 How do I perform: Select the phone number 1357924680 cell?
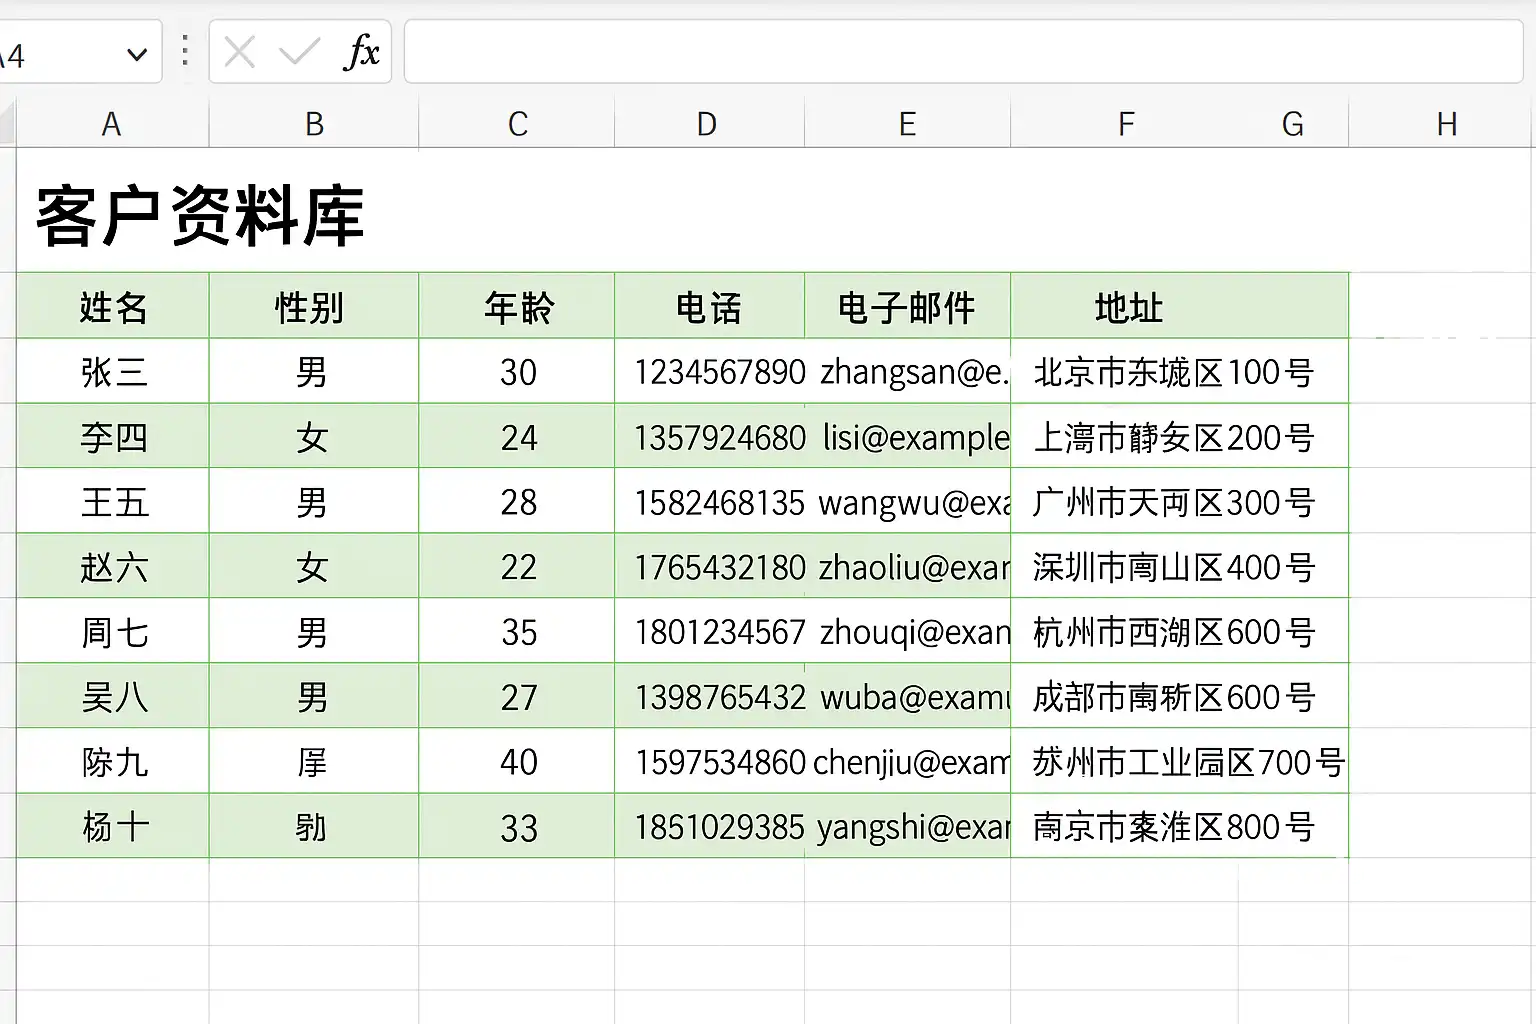710,437
